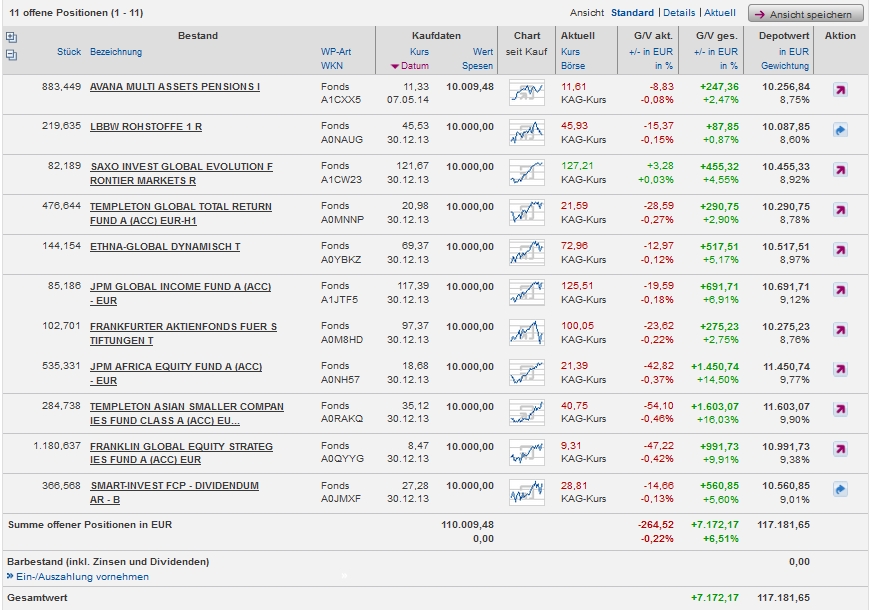The height and width of the screenshot is (610, 879).
Task: Switch to Details view
Action: [679, 13]
